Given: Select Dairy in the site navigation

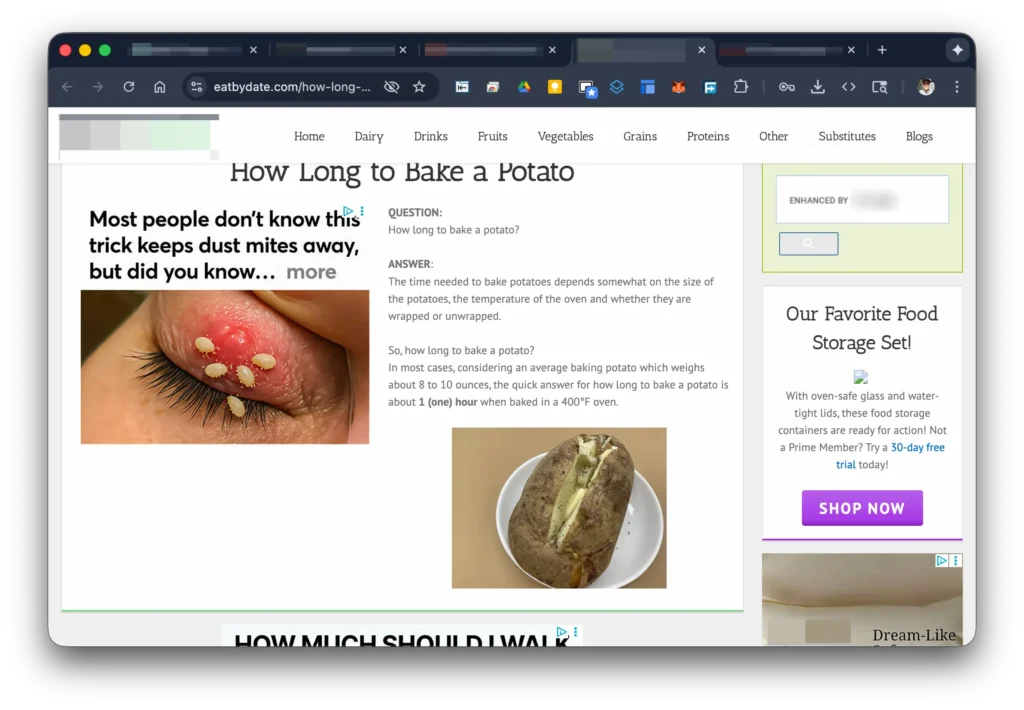Looking at the screenshot, I should click(369, 136).
